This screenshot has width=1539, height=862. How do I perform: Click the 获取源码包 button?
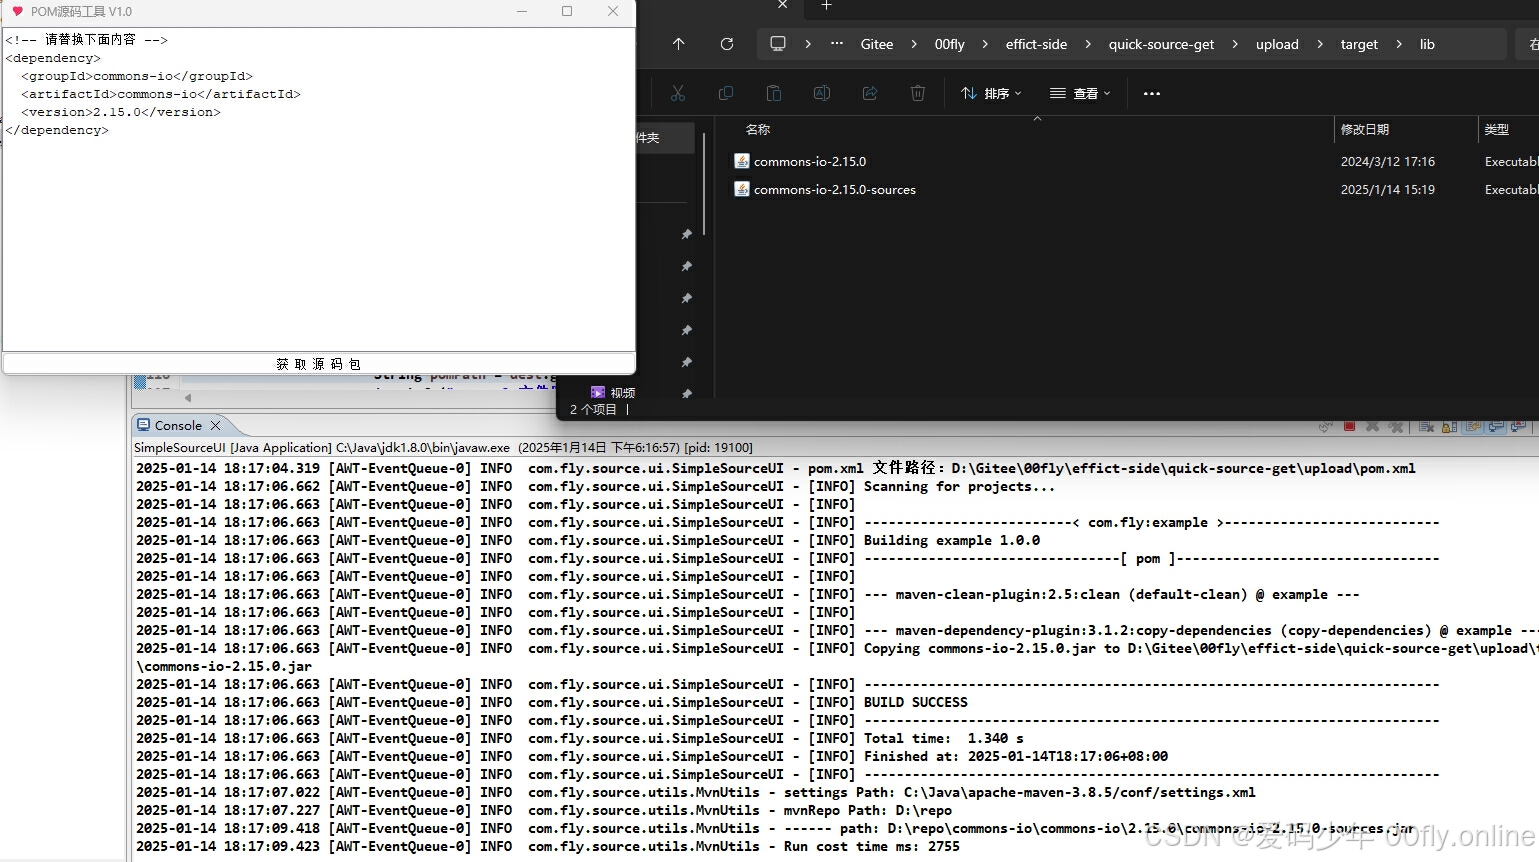coord(319,364)
